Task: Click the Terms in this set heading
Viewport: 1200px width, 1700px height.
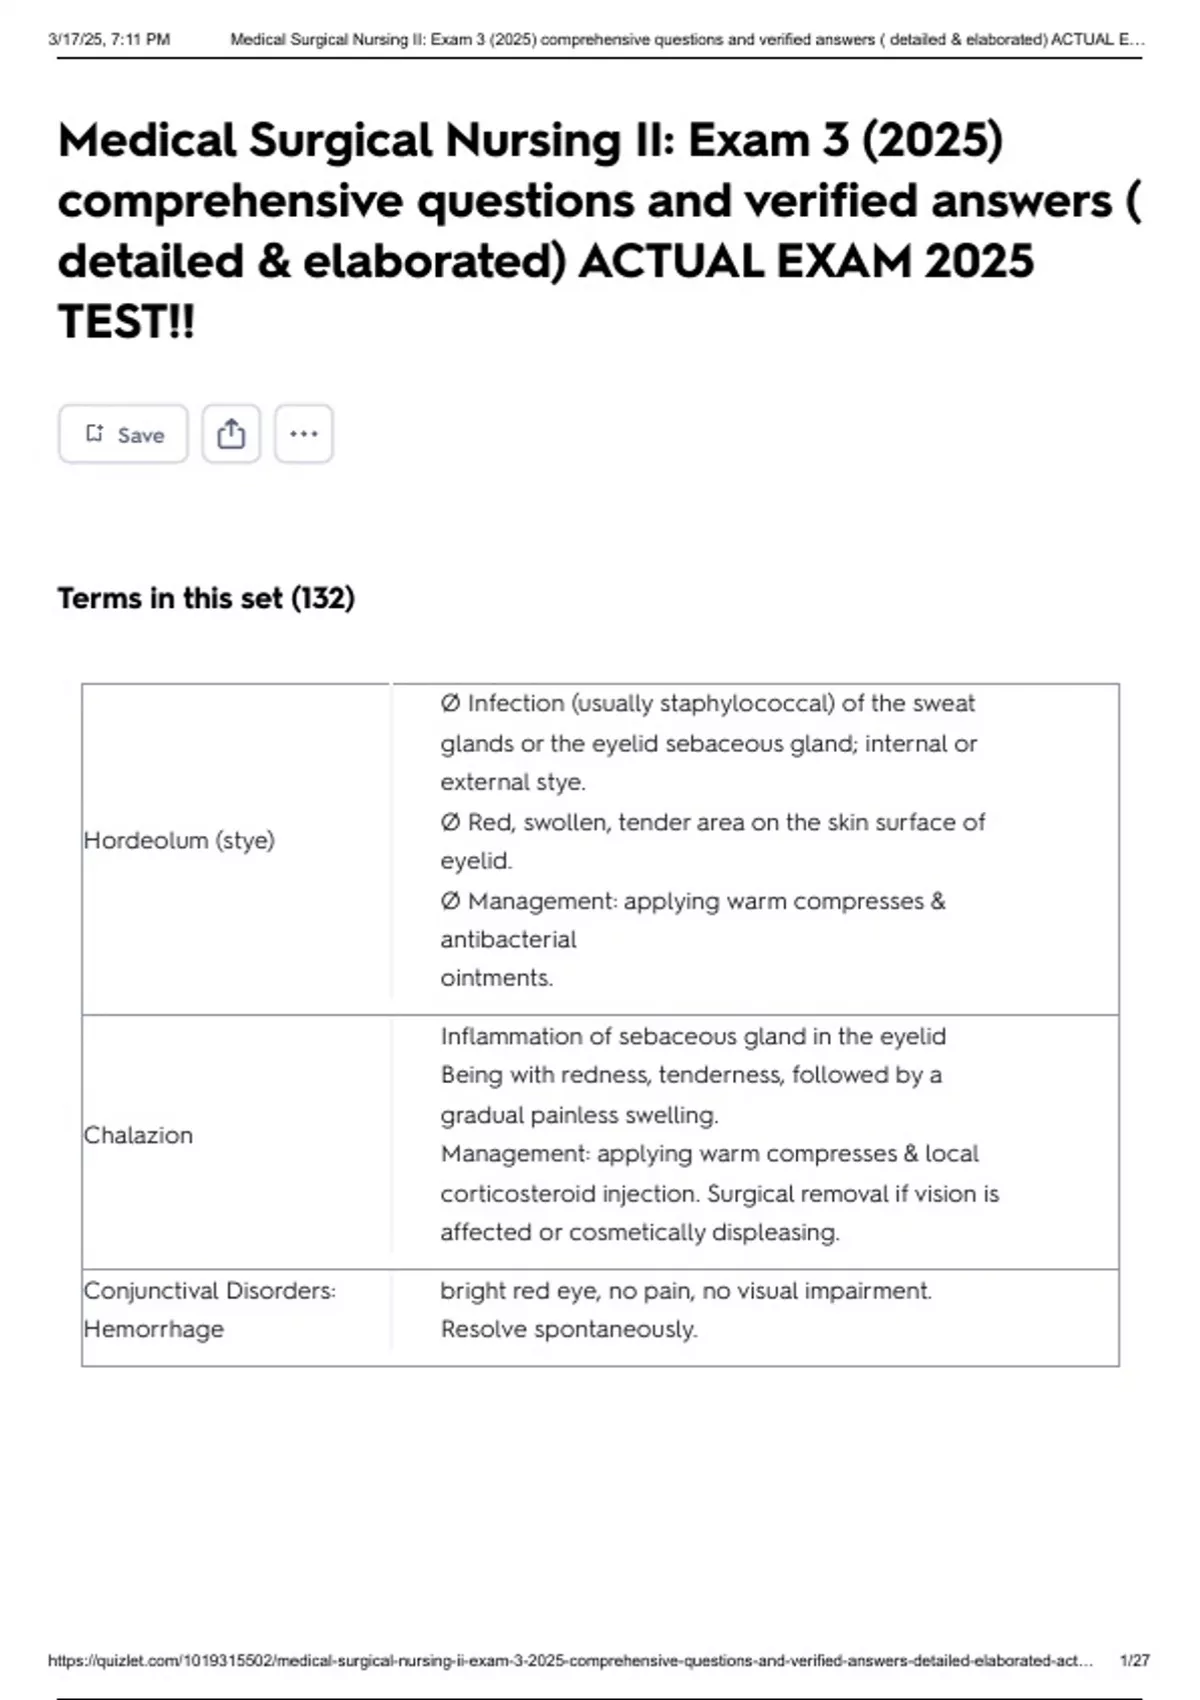Action: [206, 597]
